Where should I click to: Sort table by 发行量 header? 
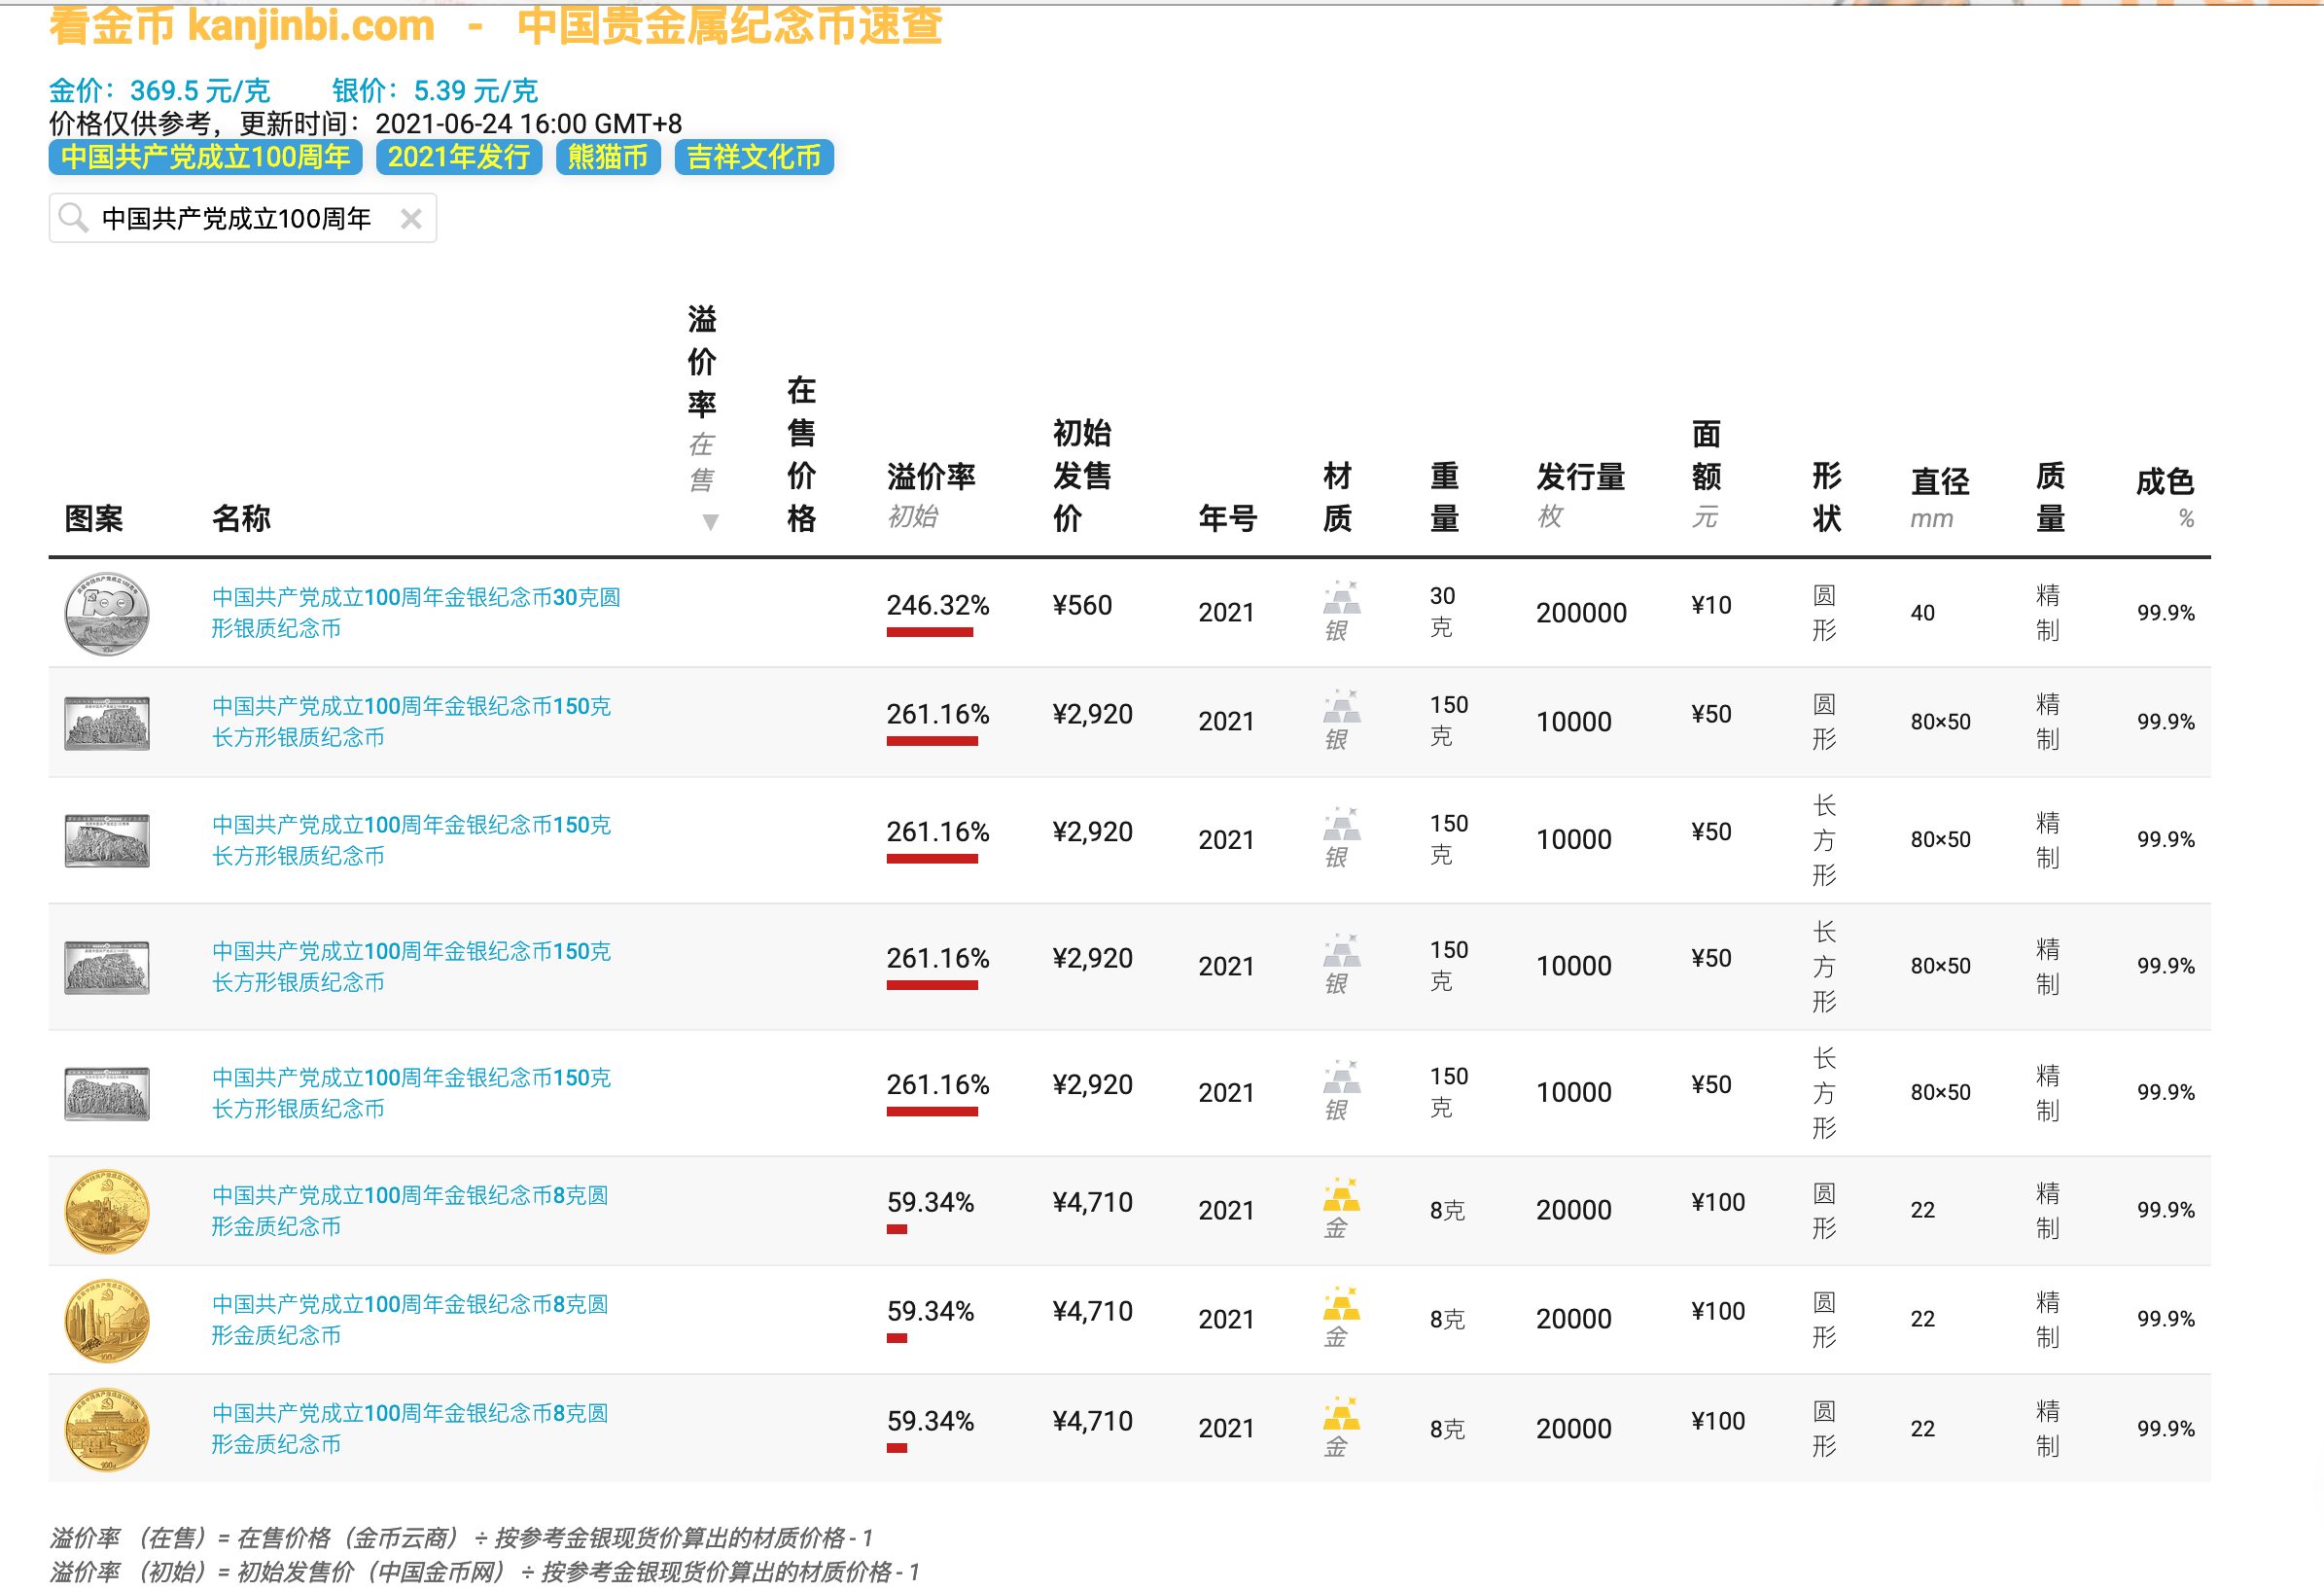[x=1580, y=477]
